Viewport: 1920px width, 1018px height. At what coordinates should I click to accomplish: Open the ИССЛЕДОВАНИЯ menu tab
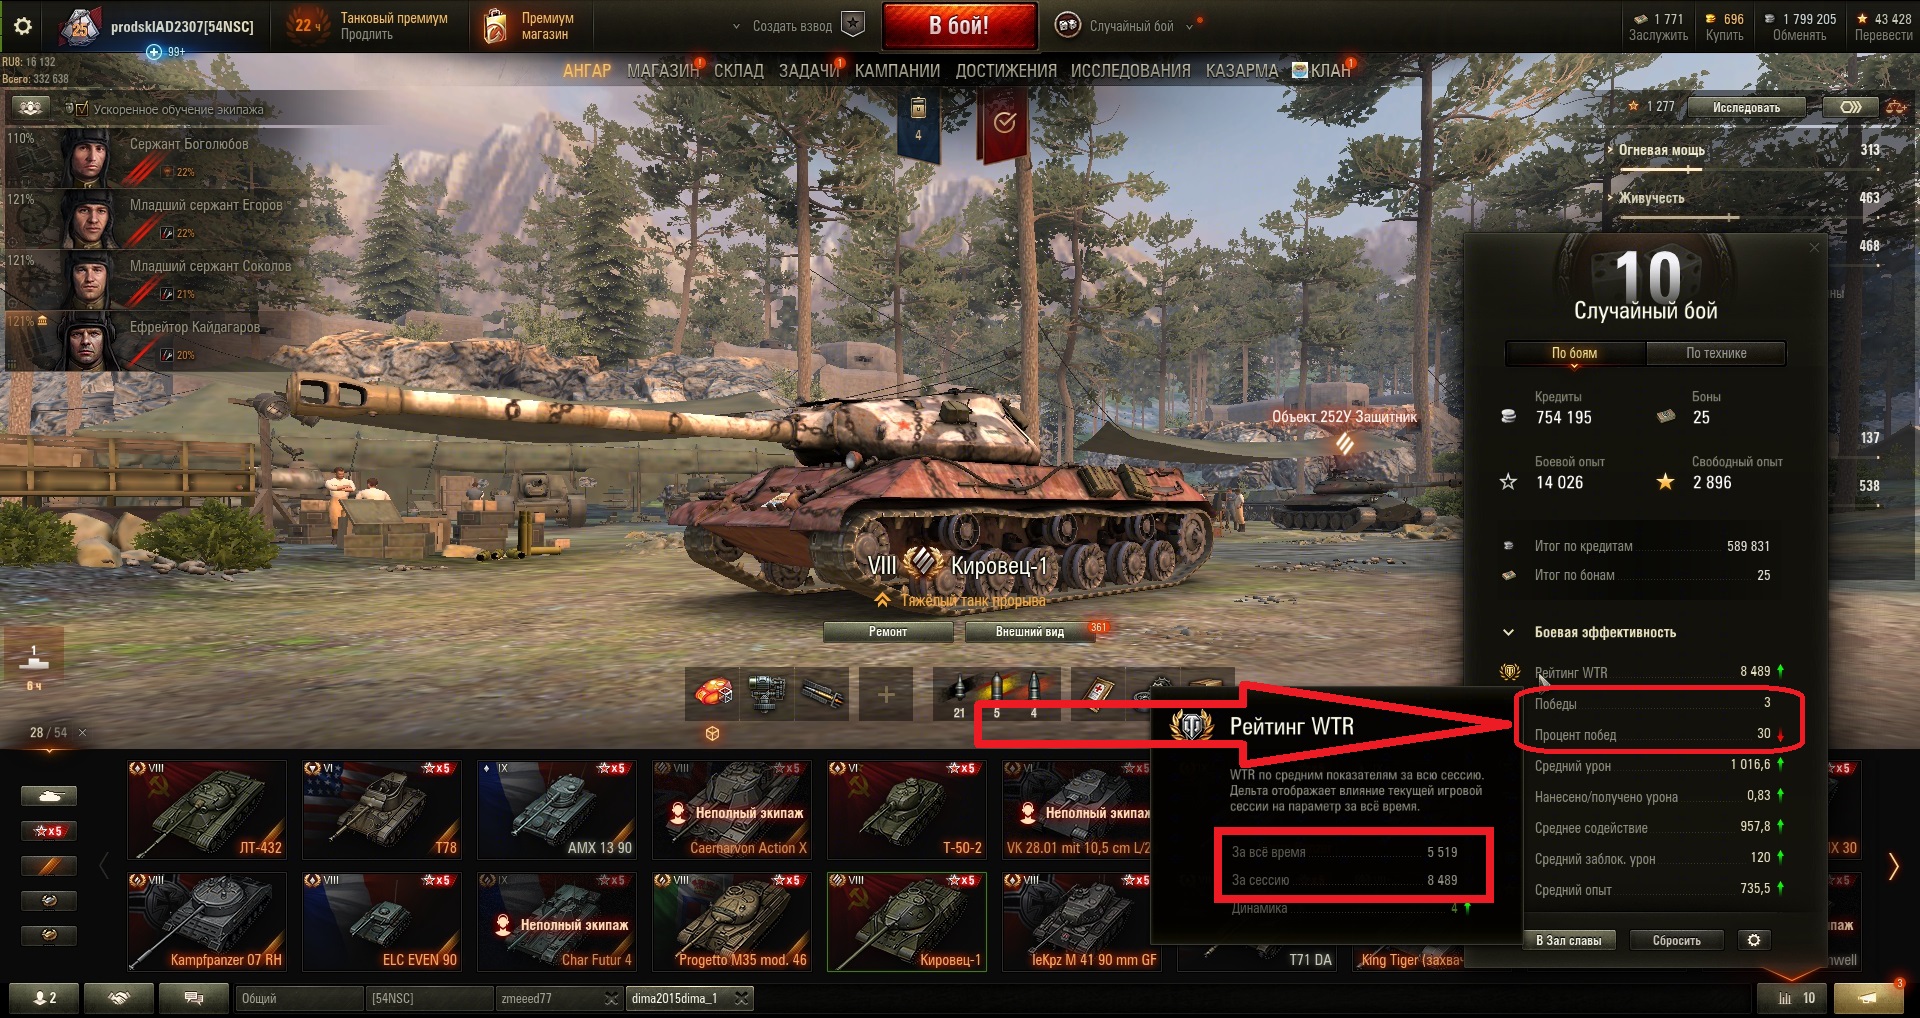pos(1130,71)
